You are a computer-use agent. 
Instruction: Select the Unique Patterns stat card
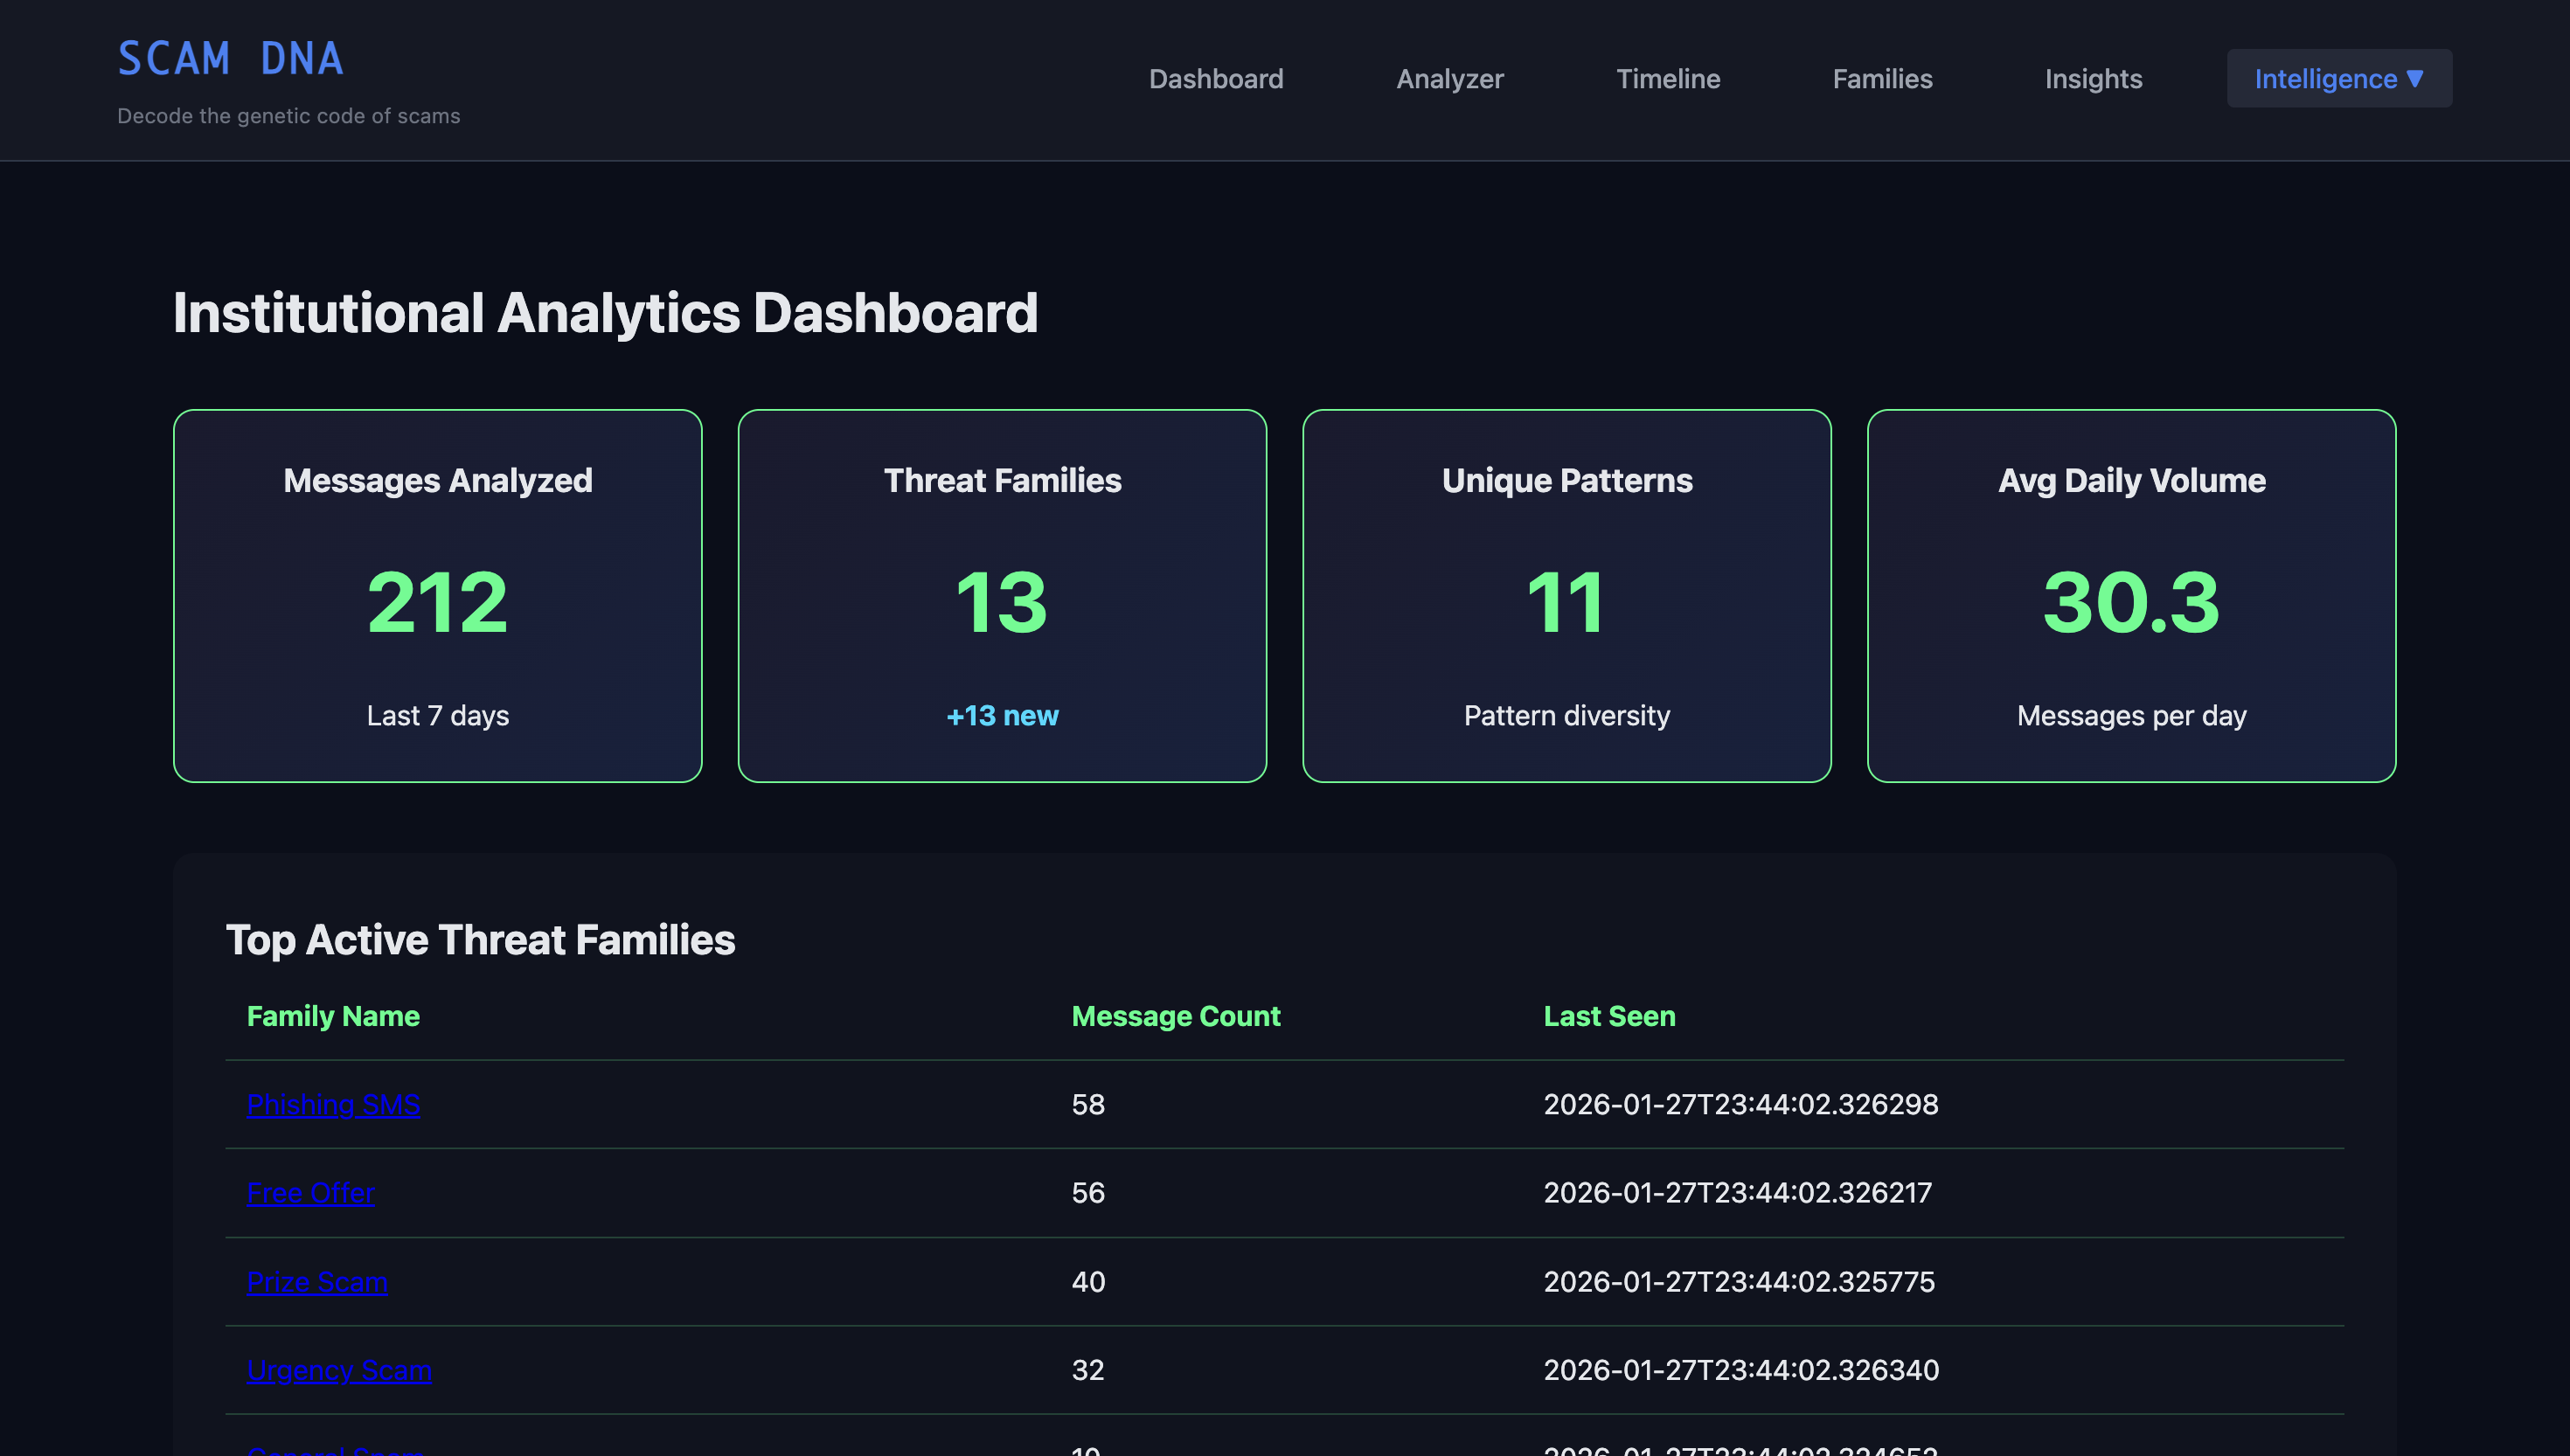1566,595
